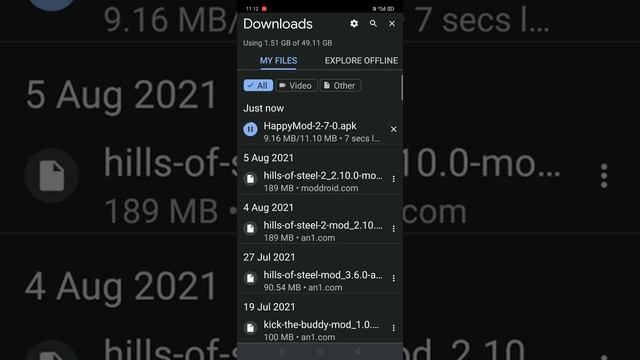Switch to EXPLORE OFFLINE tab
The image size is (640, 360).
[x=361, y=60]
